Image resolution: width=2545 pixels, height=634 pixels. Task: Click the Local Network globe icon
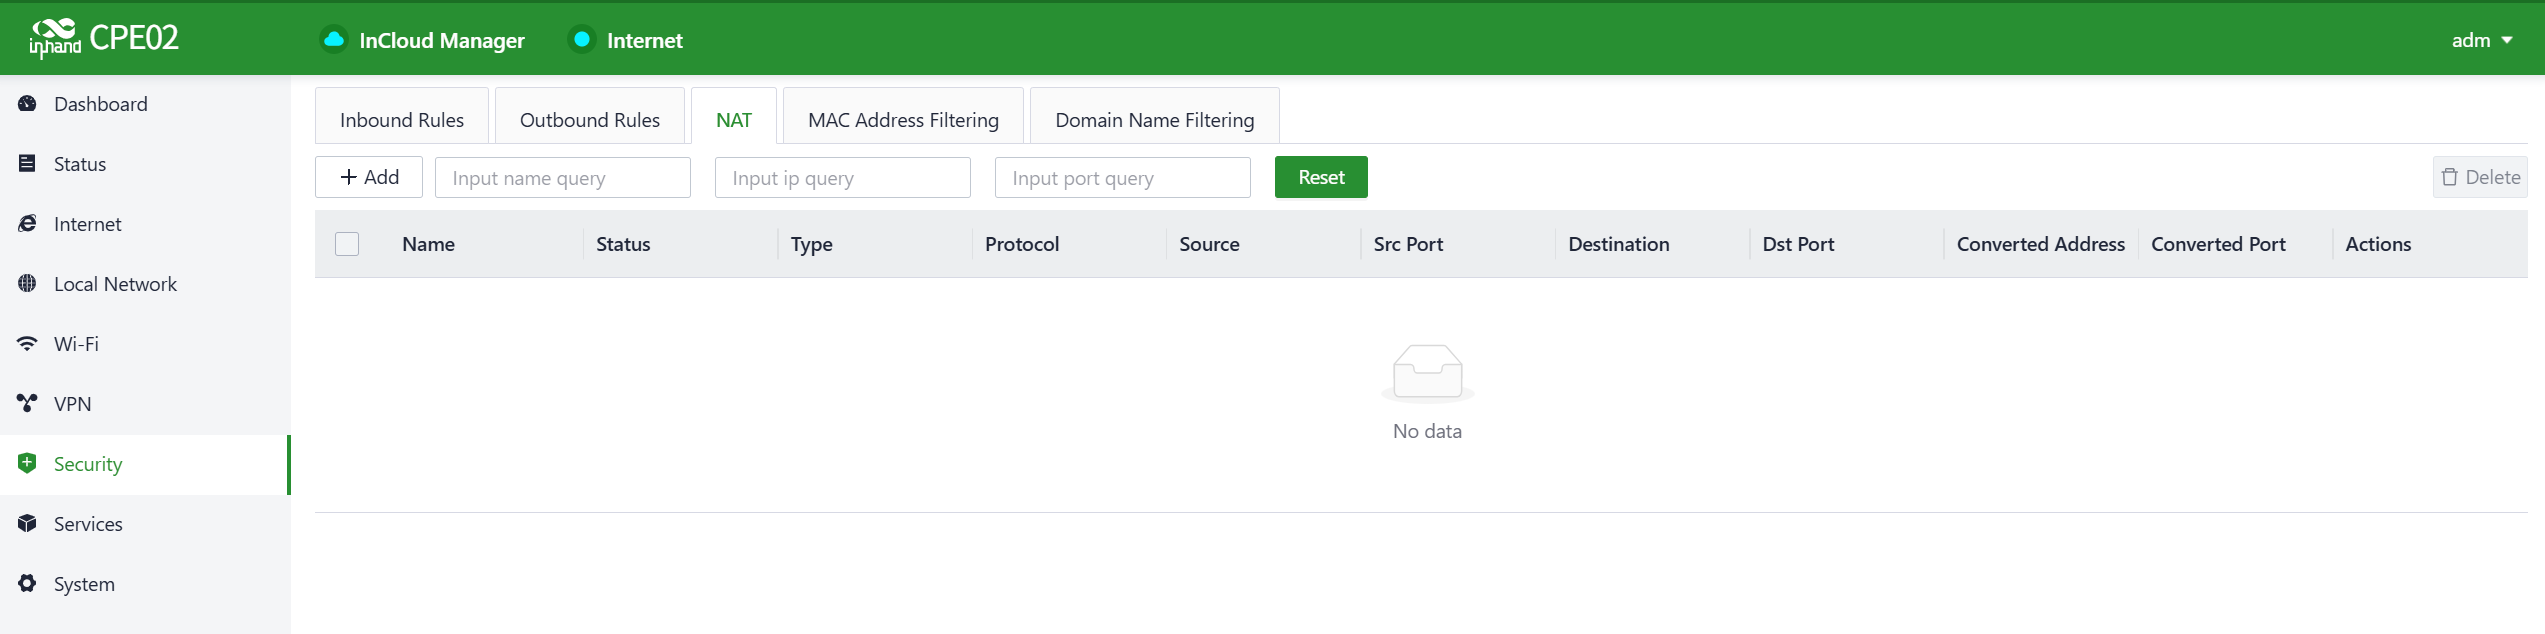click(x=27, y=284)
